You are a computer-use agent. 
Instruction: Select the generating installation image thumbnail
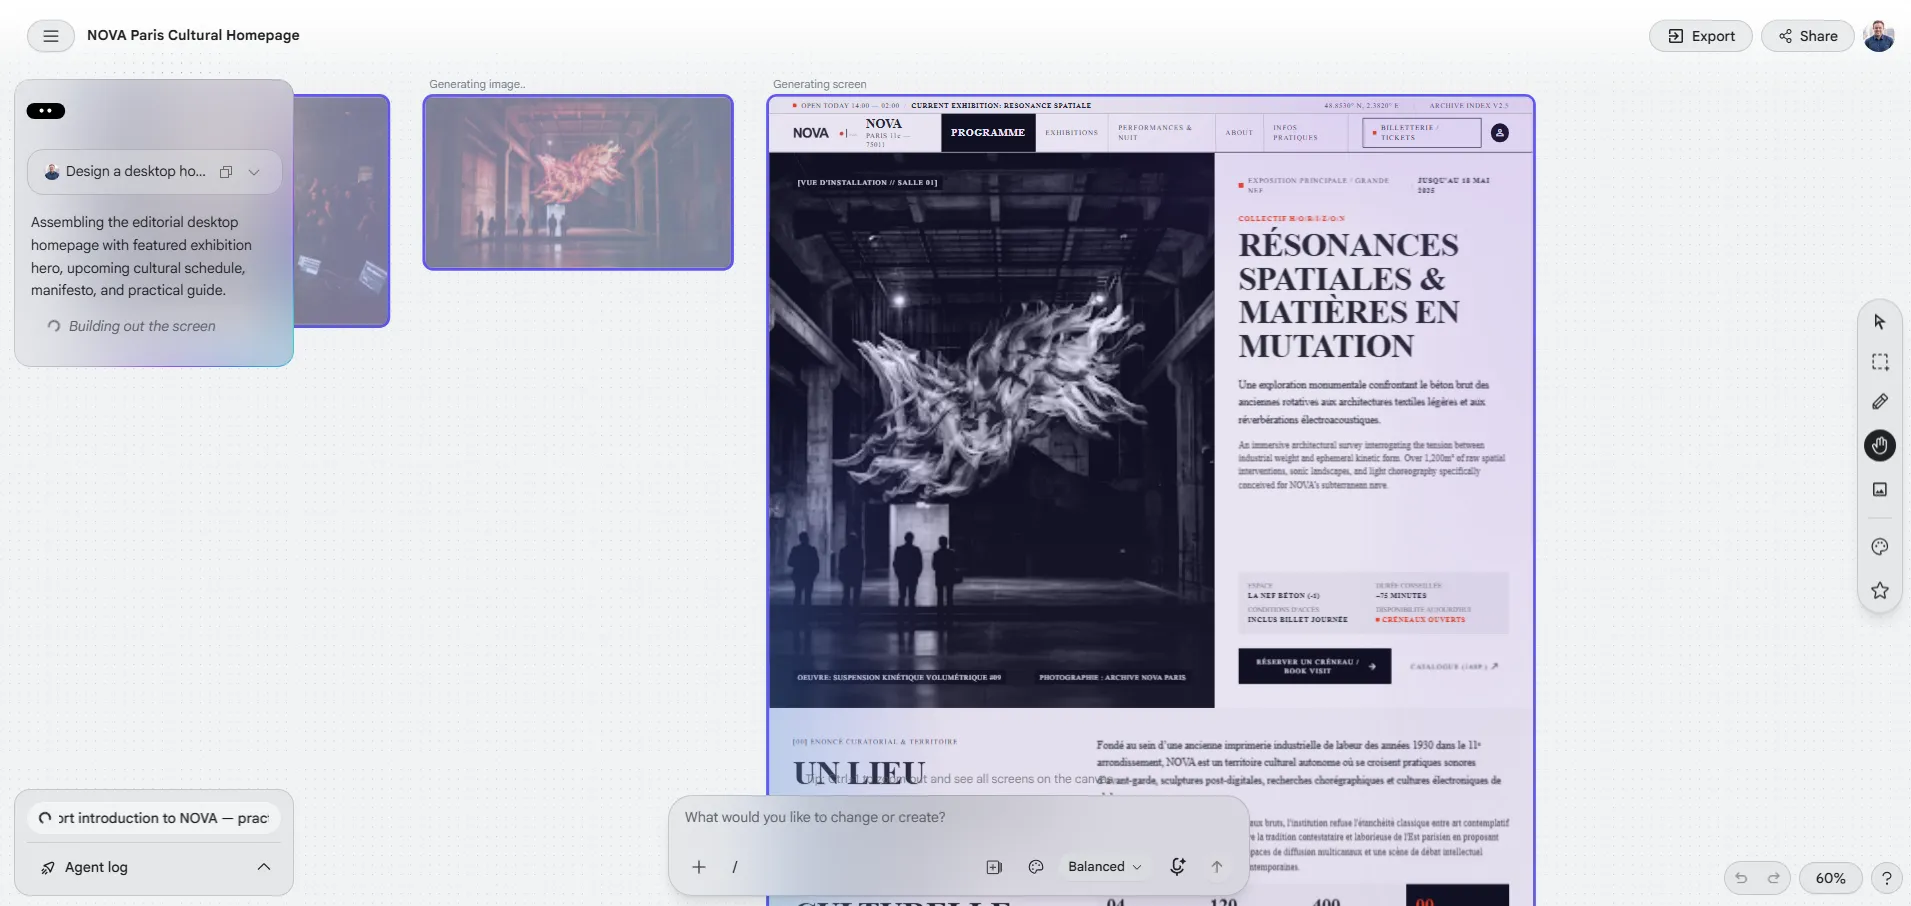(578, 182)
